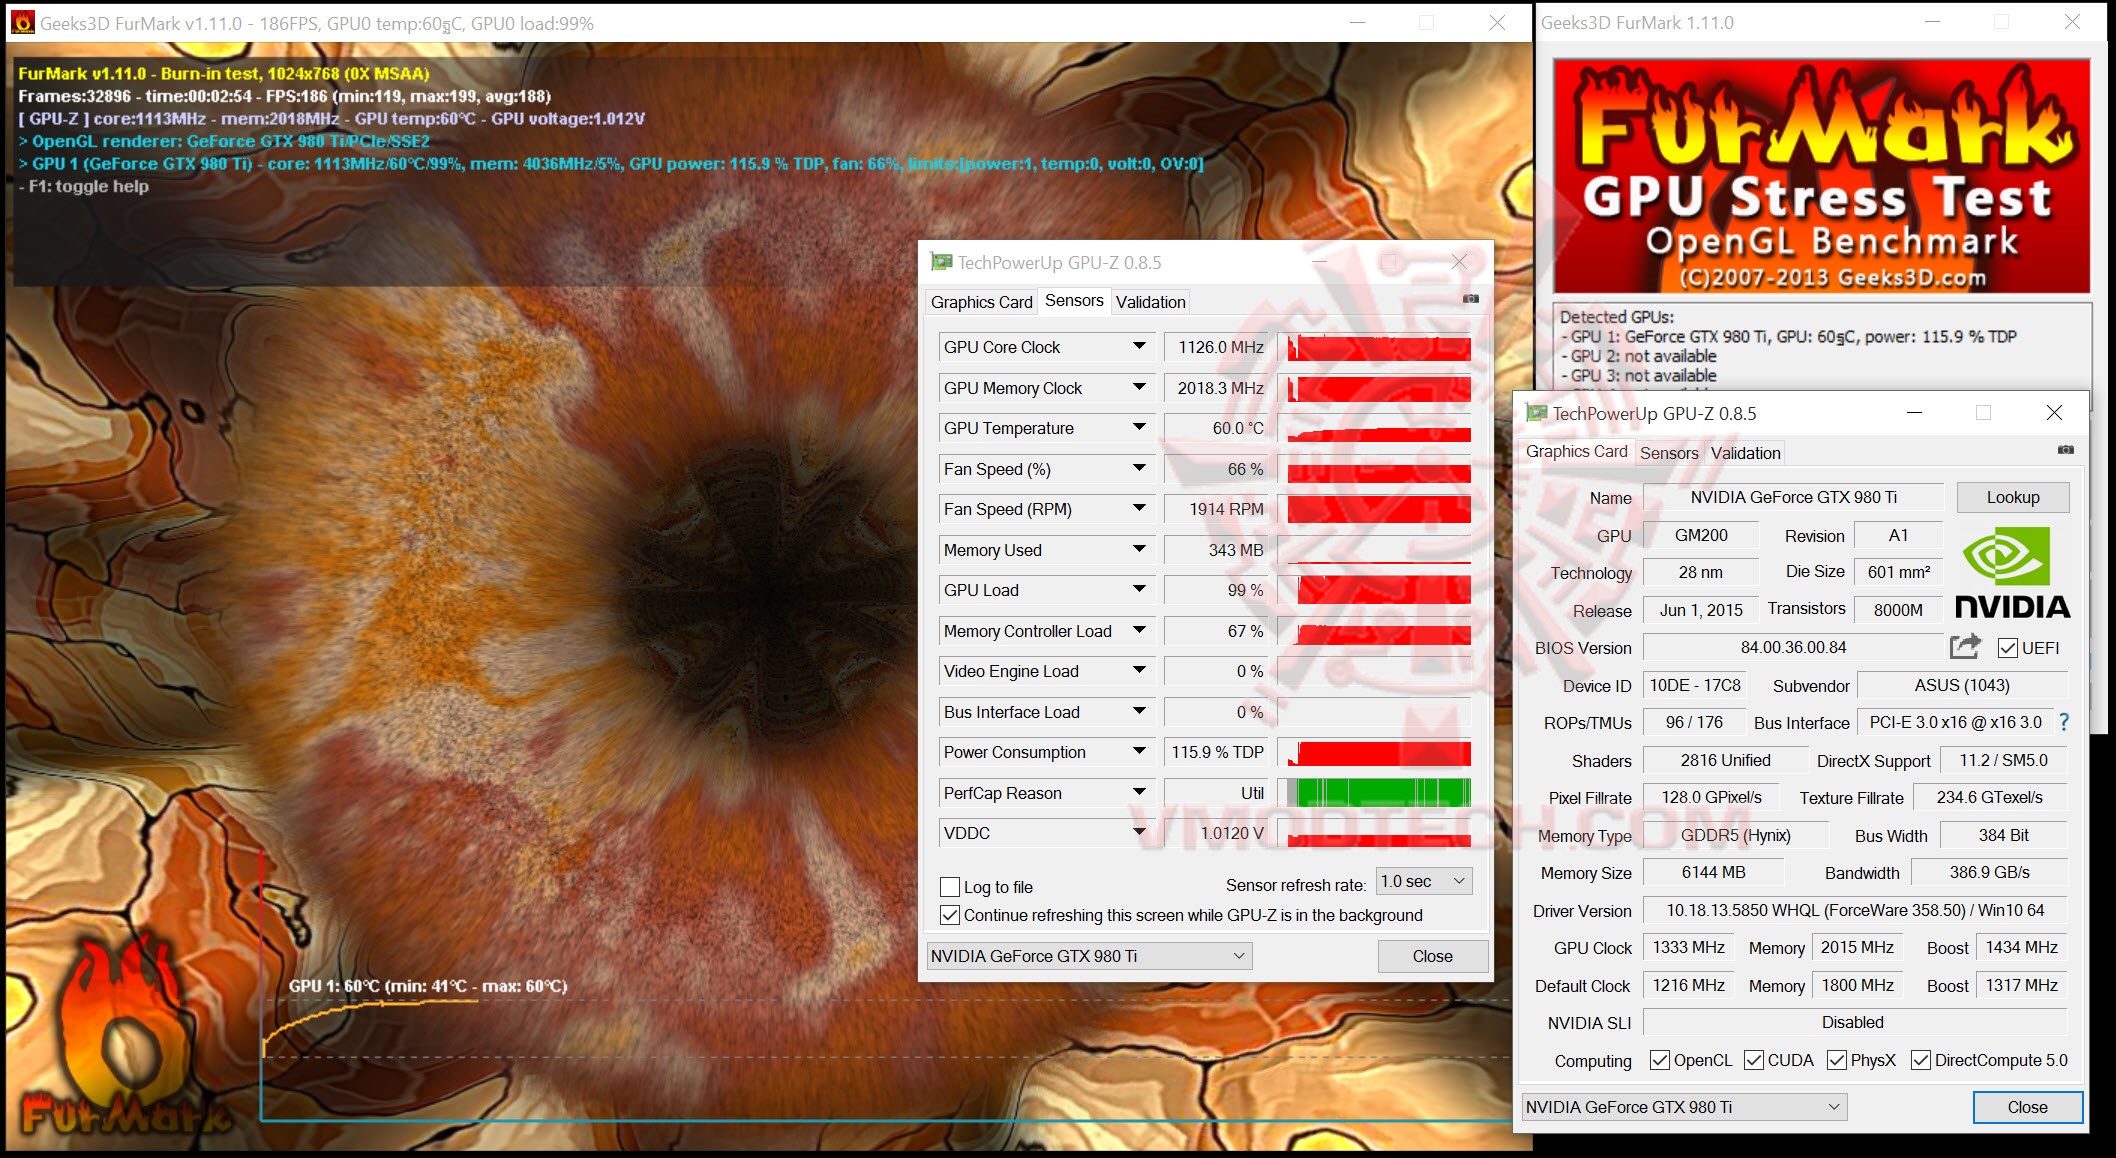The height and width of the screenshot is (1158, 2116).
Task: Click the camera screenshot icon in Sensors window
Action: tap(1471, 299)
